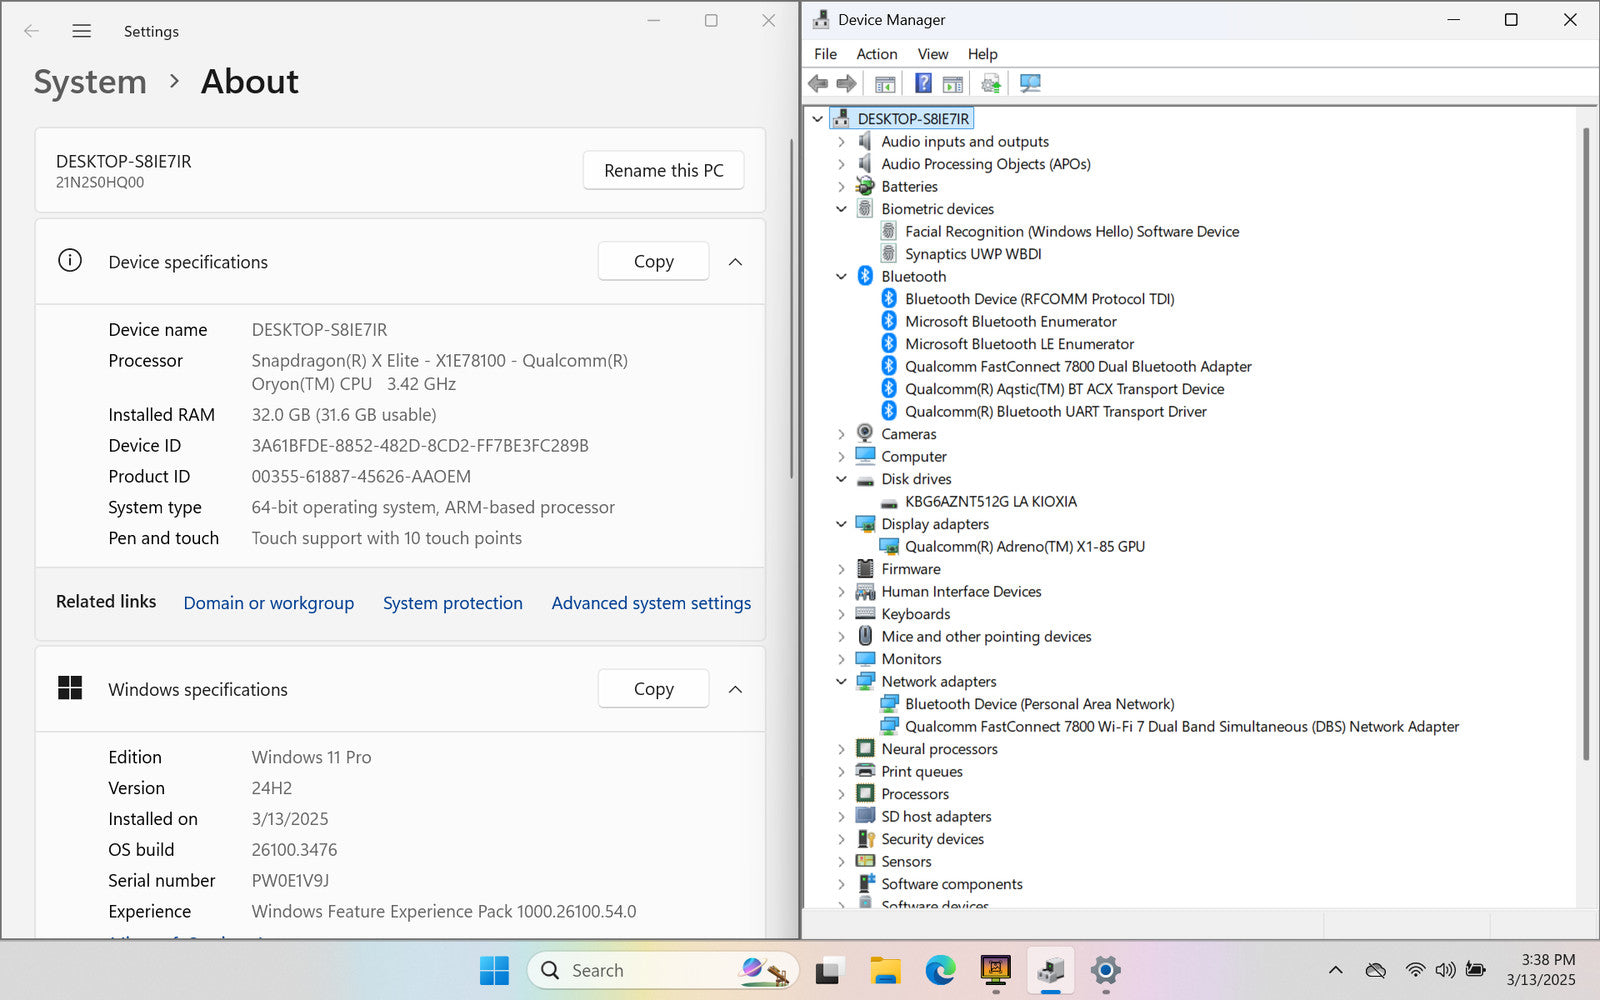Click System breadcrumb in Settings
The image size is (1600, 1000).
[x=90, y=82]
